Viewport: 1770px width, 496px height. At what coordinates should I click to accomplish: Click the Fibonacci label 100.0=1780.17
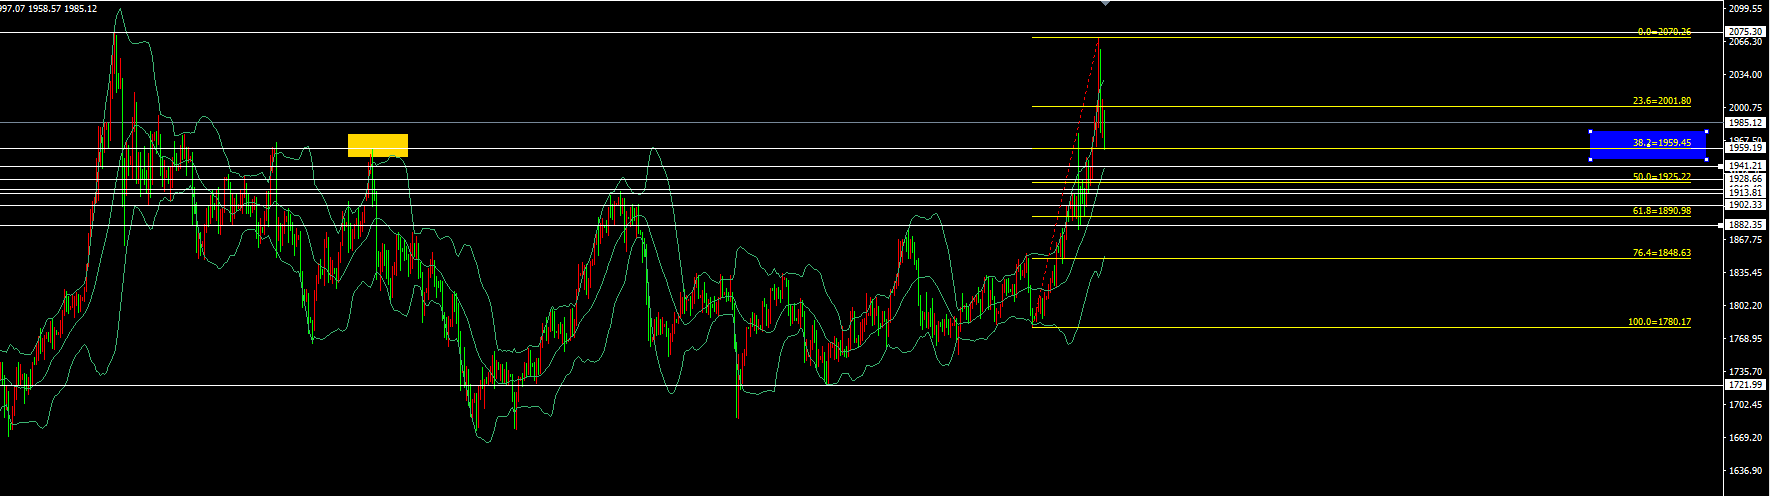1659,322
